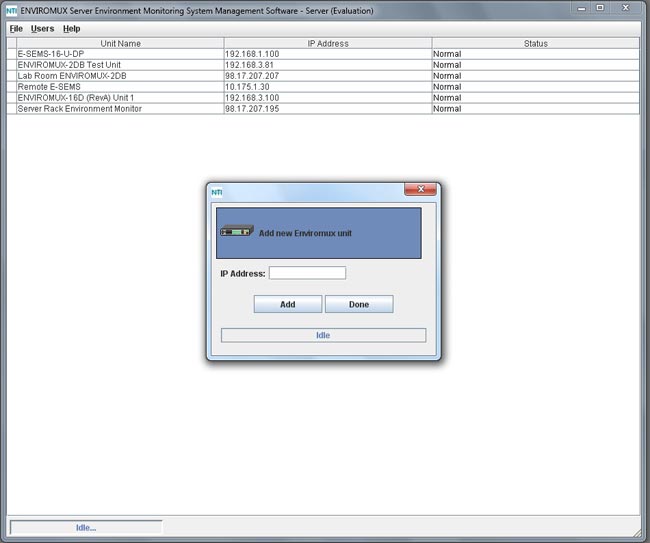Click the NTI icon in the main title bar
Image resolution: width=650 pixels, height=543 pixels.
[x=12, y=8]
